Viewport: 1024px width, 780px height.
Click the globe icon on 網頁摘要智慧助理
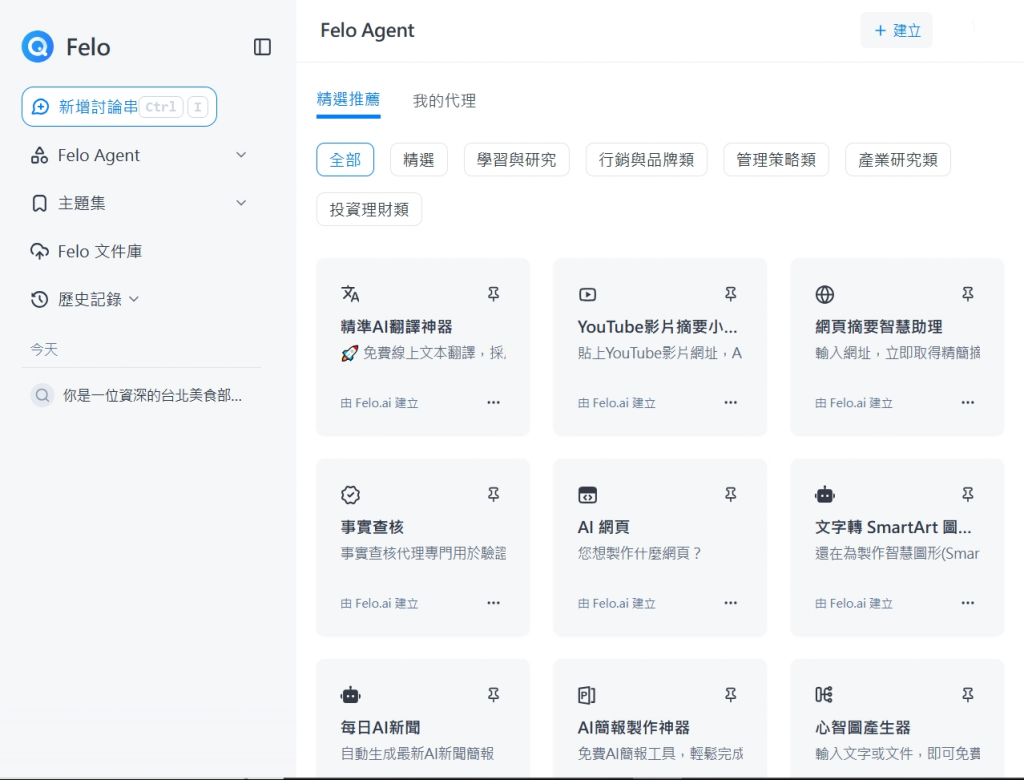pos(825,295)
